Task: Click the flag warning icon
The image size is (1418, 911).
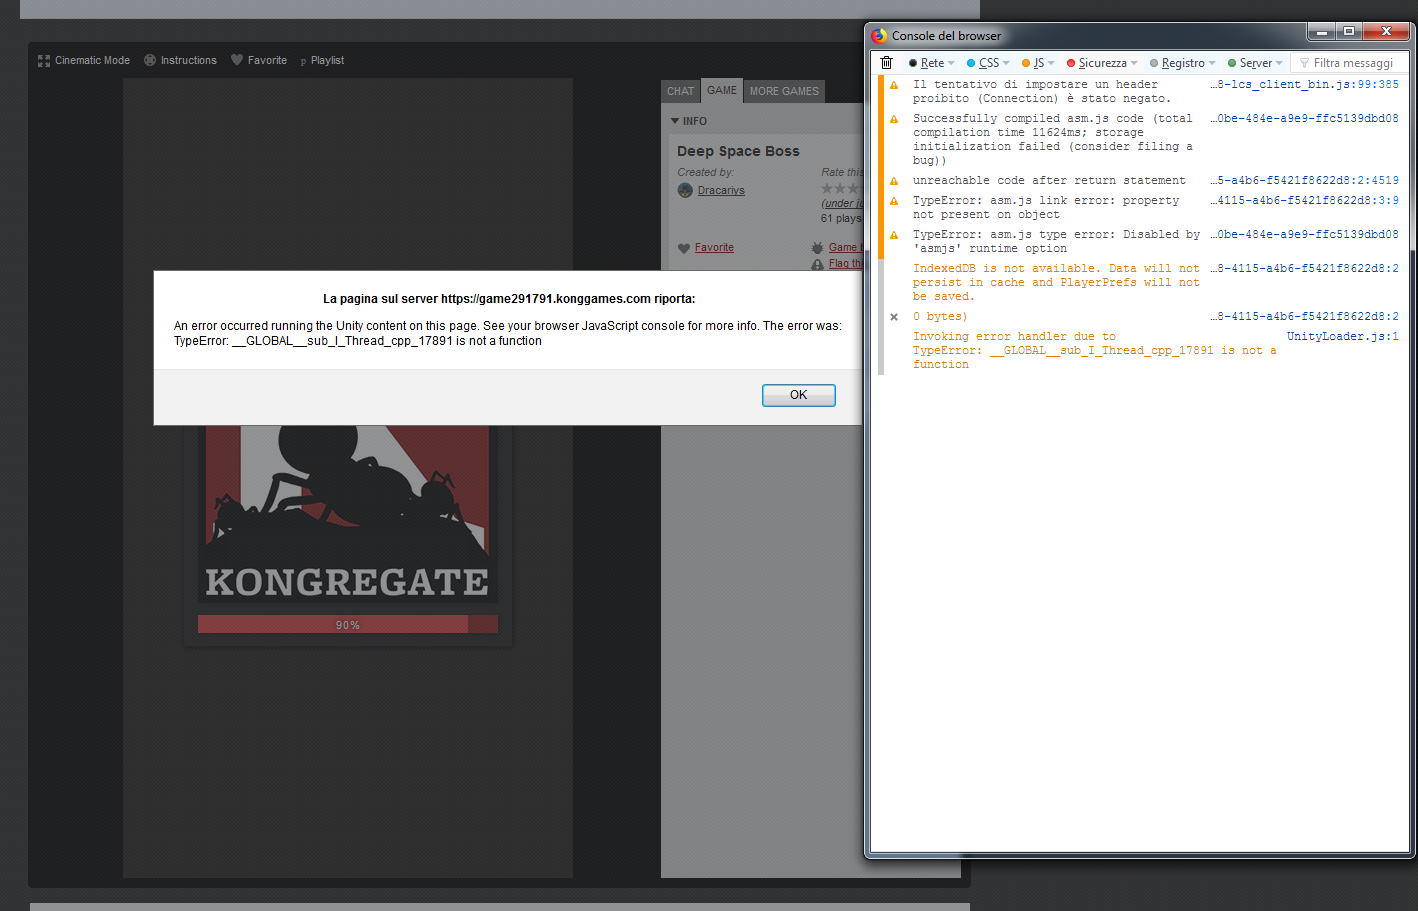Action: 817,264
